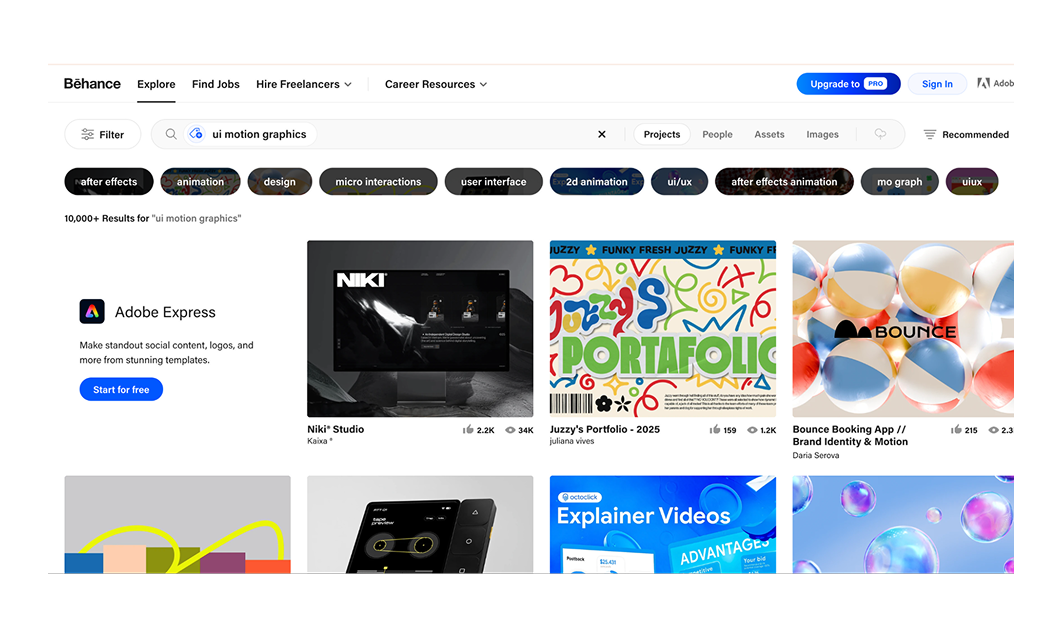Select the micro interactions tag
Screen dimensions: 1062x637
click(x=378, y=181)
